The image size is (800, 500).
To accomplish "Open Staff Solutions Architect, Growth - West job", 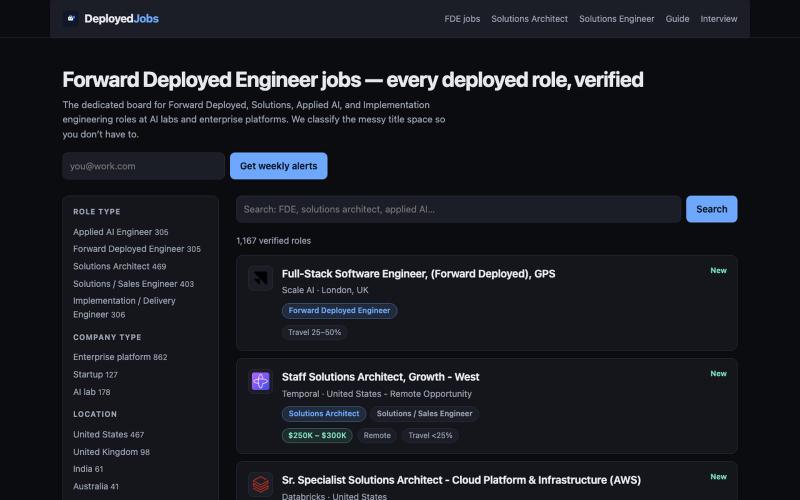I will [x=380, y=377].
